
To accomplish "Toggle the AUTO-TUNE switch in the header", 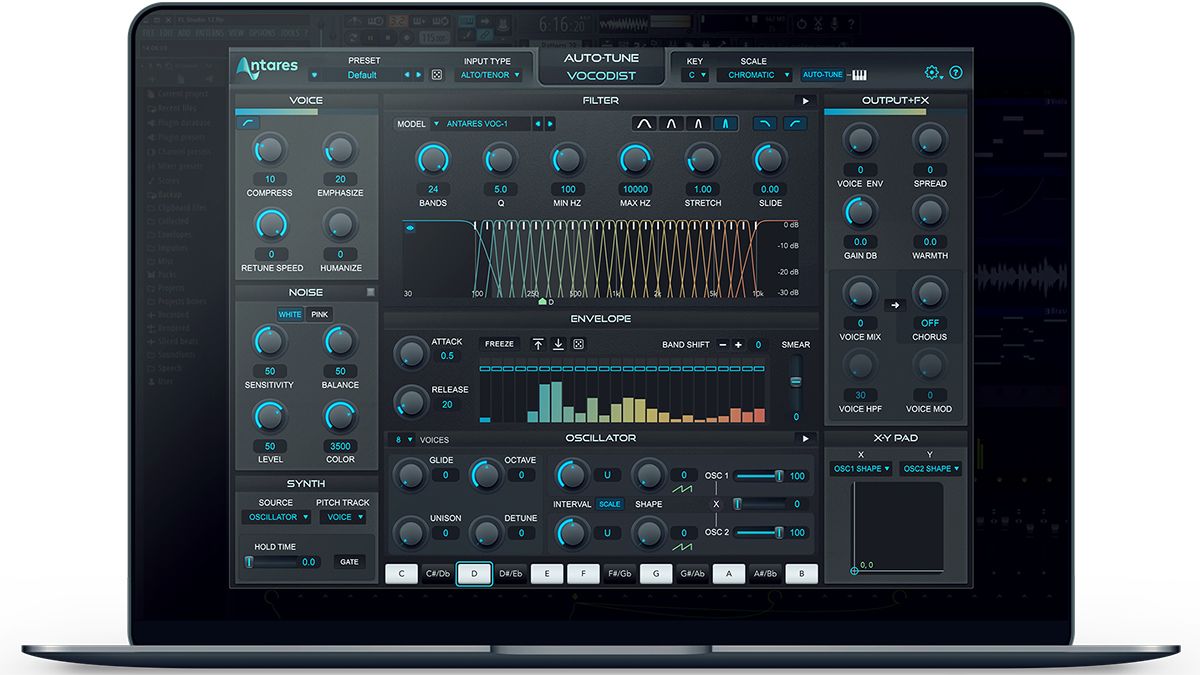I will coord(822,74).
